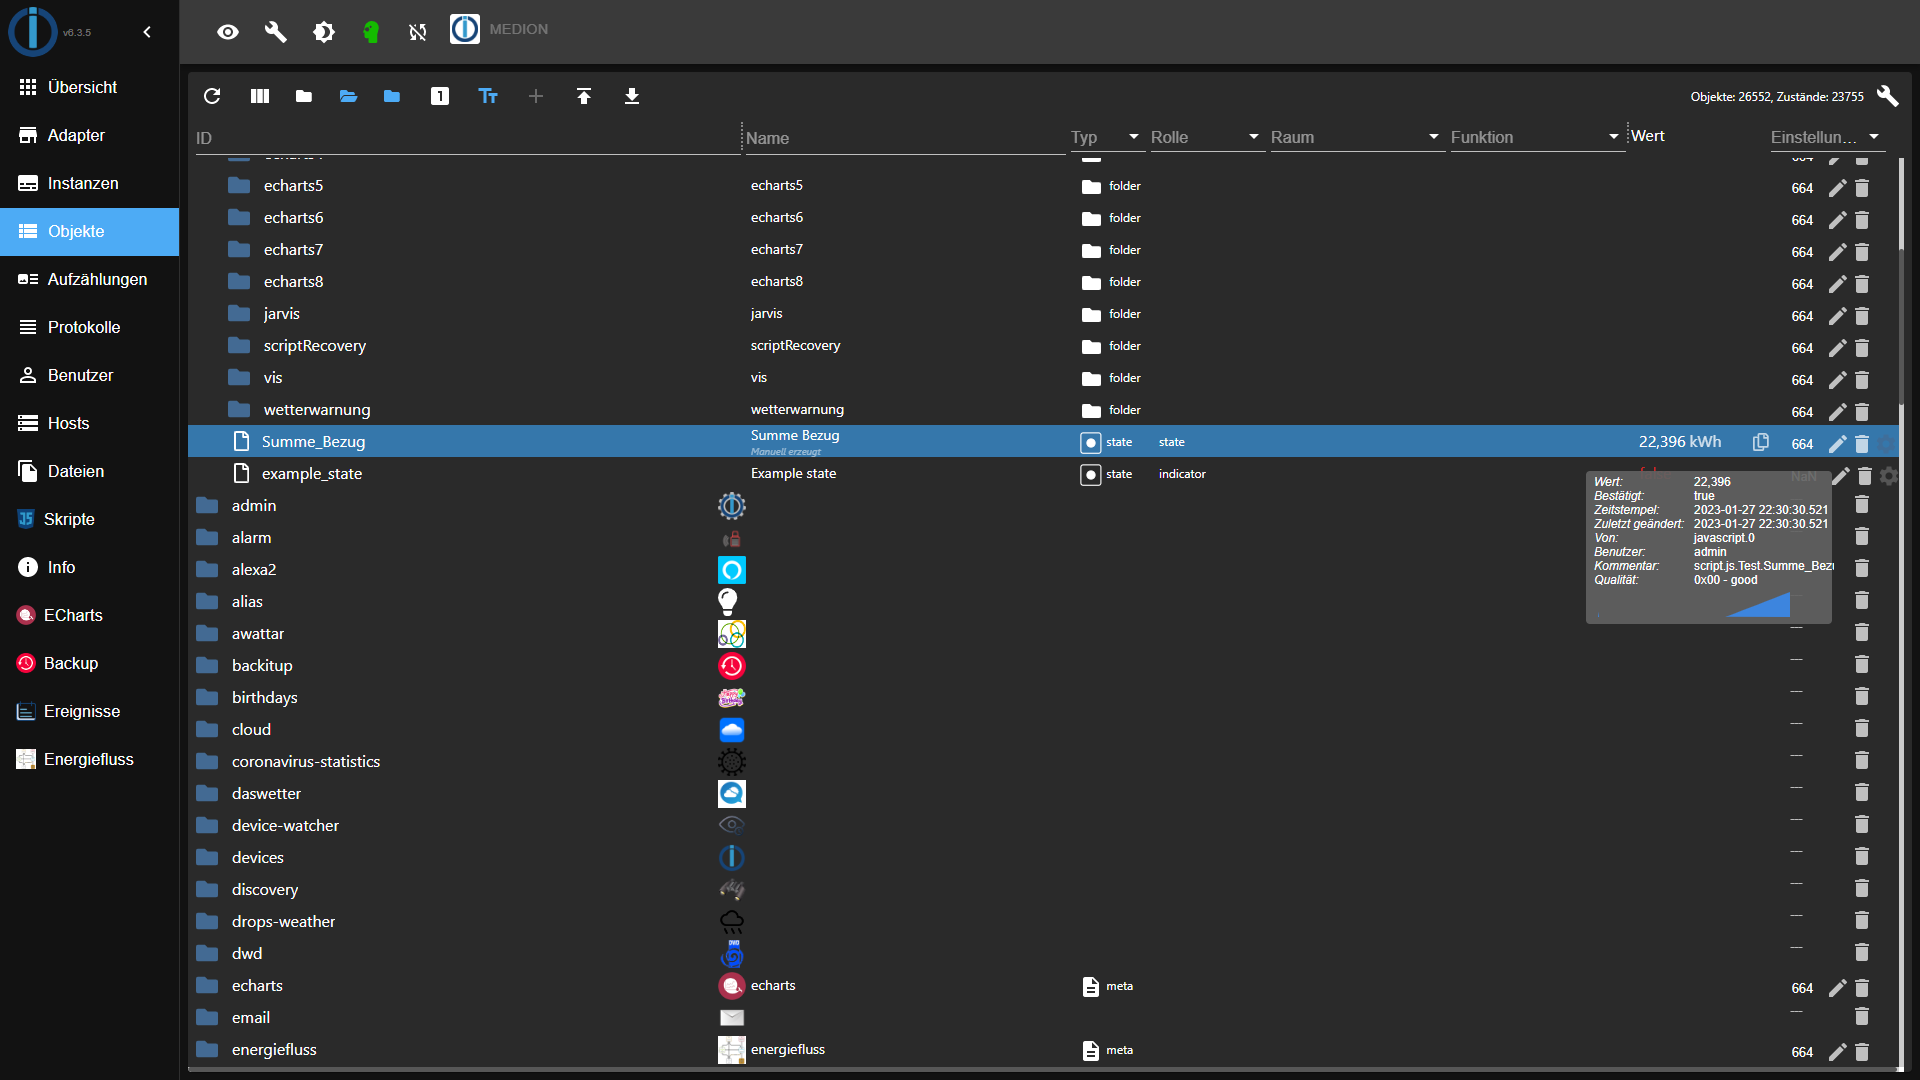
Task: Refresh the object tree
Action: tap(212, 96)
